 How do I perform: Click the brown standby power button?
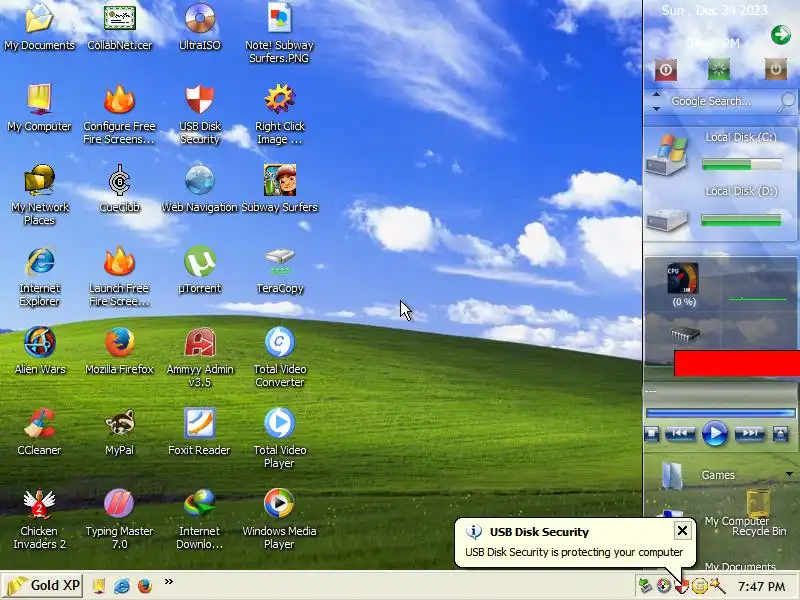tap(776, 69)
